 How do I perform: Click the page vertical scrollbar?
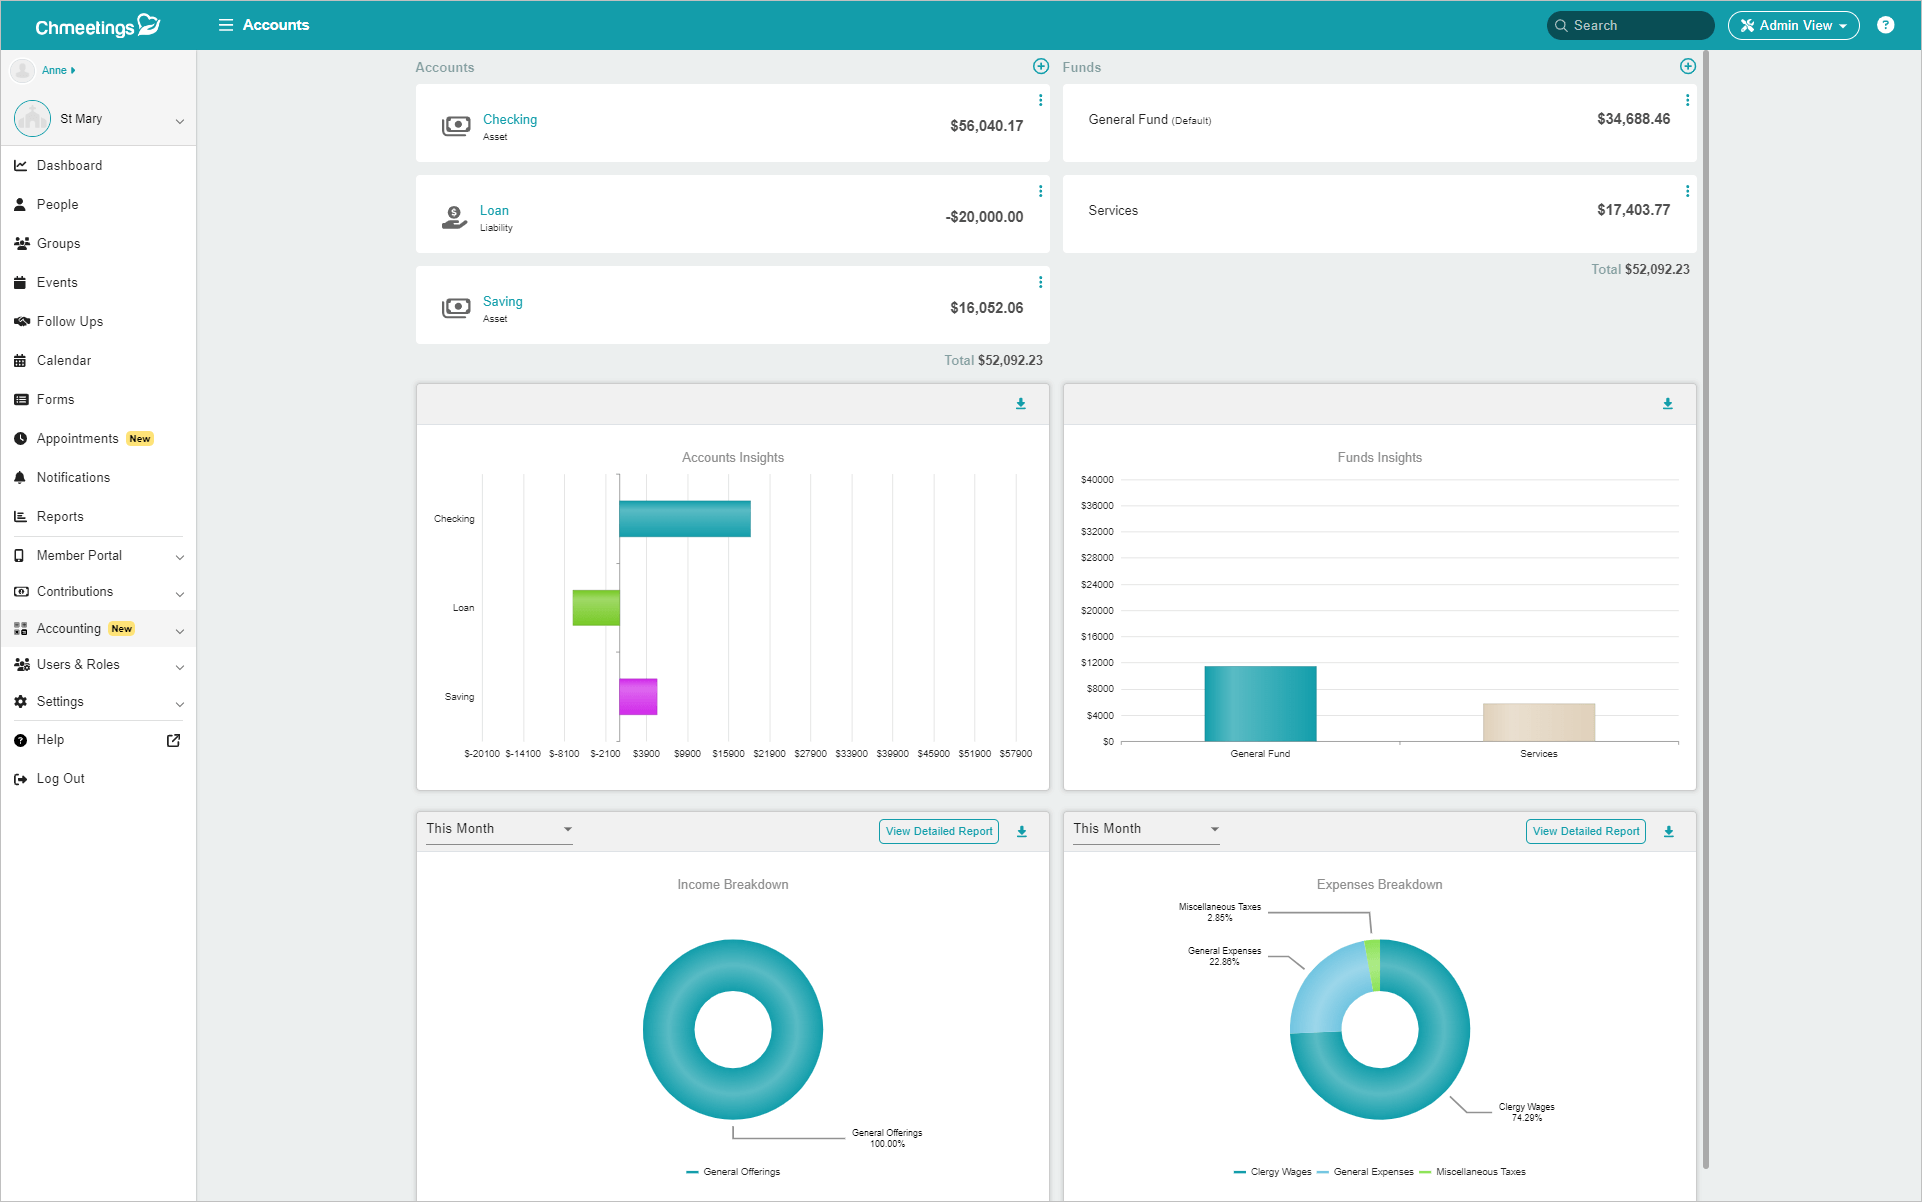pos(1706,610)
